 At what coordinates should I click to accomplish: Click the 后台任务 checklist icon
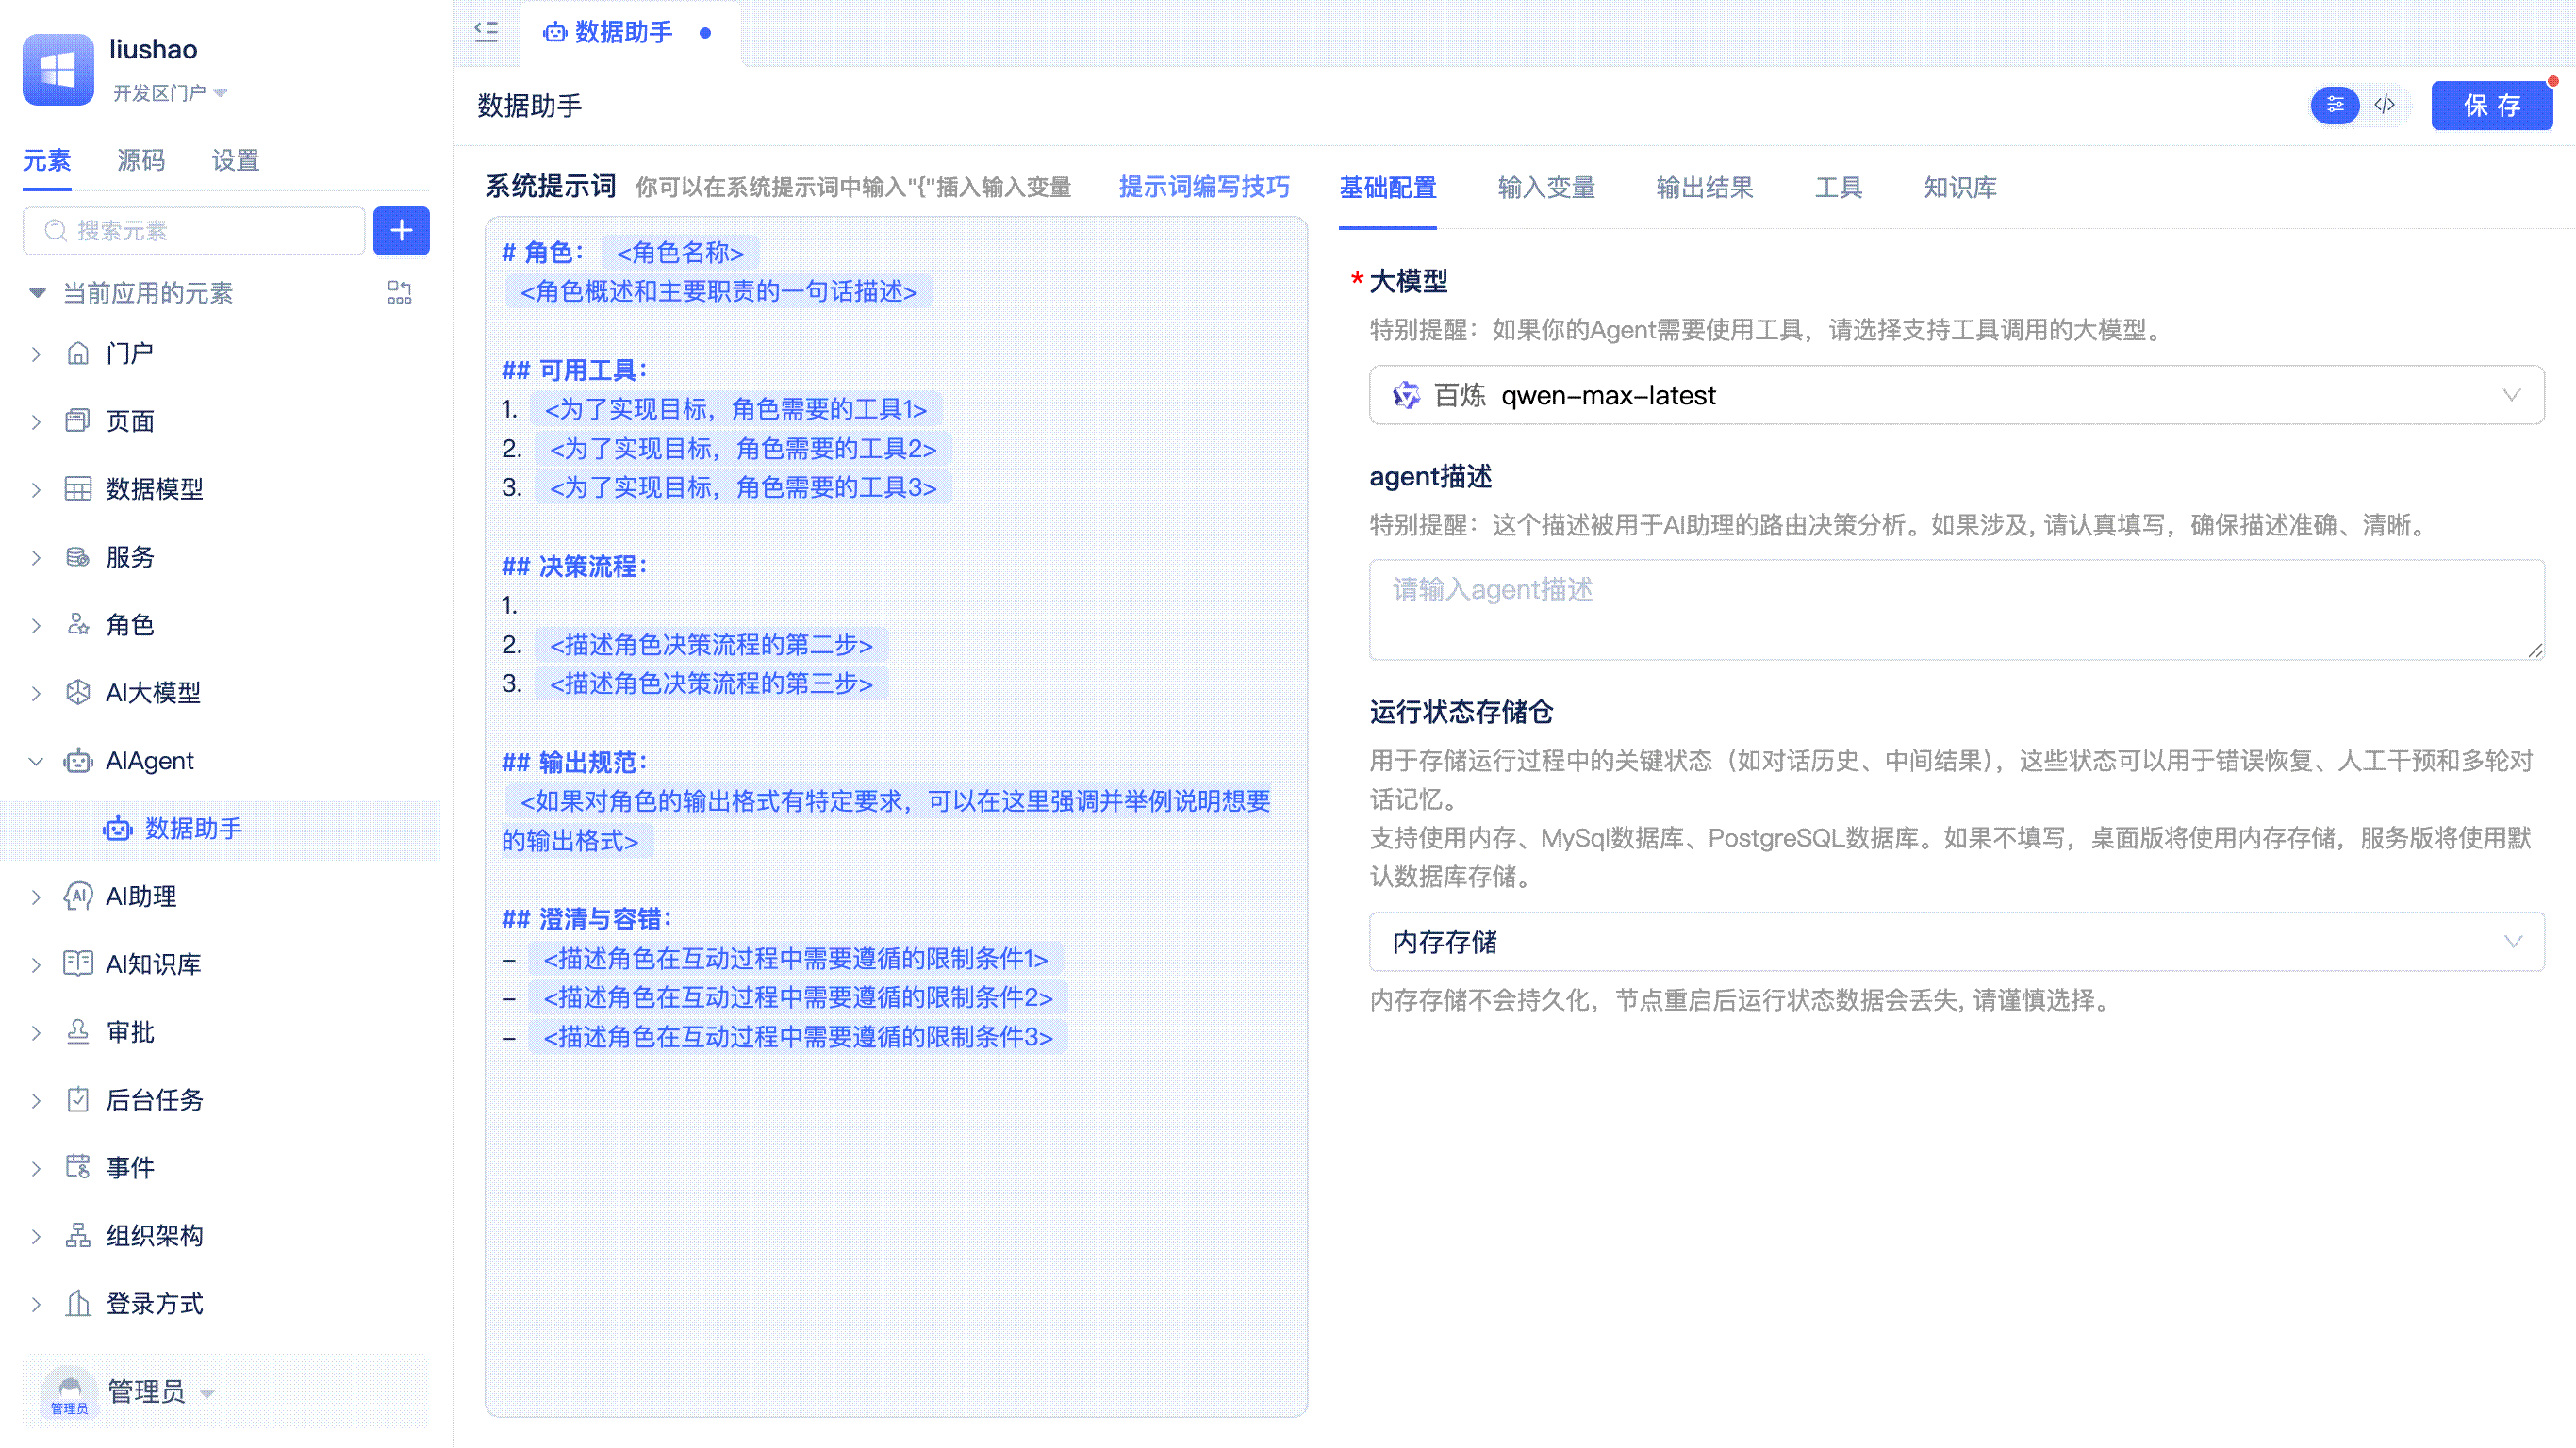coord(78,1100)
